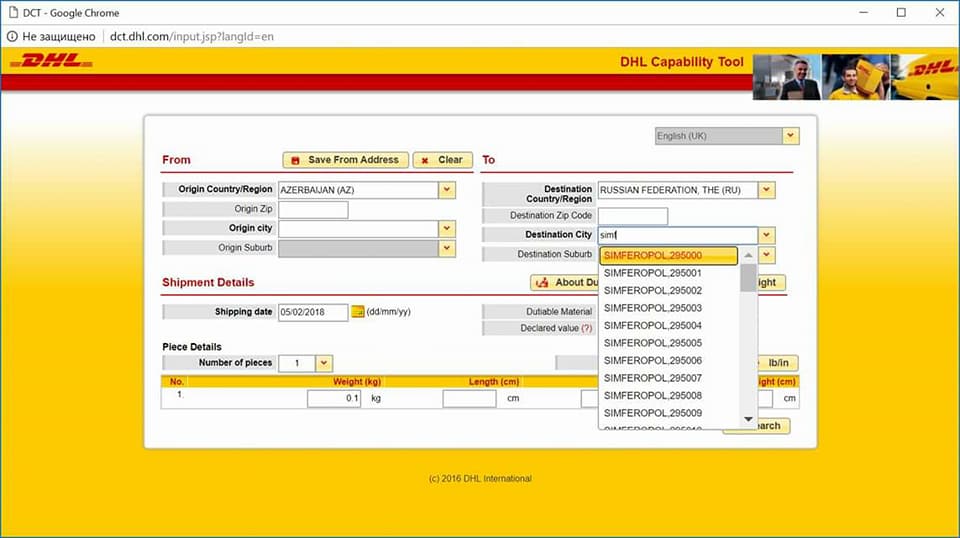Click the city list scroll down arrow
Screen dimensions: 960x538
coord(748,419)
